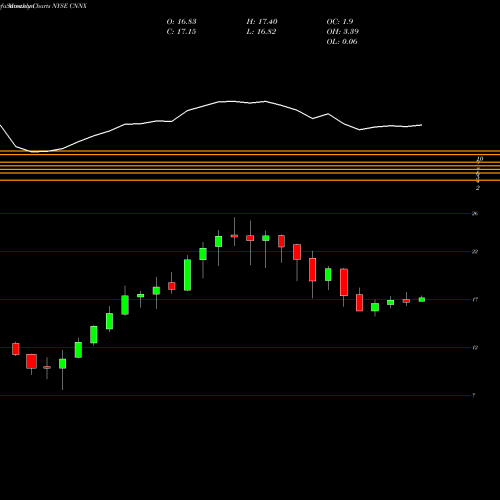Click the 'OL: 0.06' readout
This screenshot has width=500, height=500.
pyautogui.click(x=342, y=42)
